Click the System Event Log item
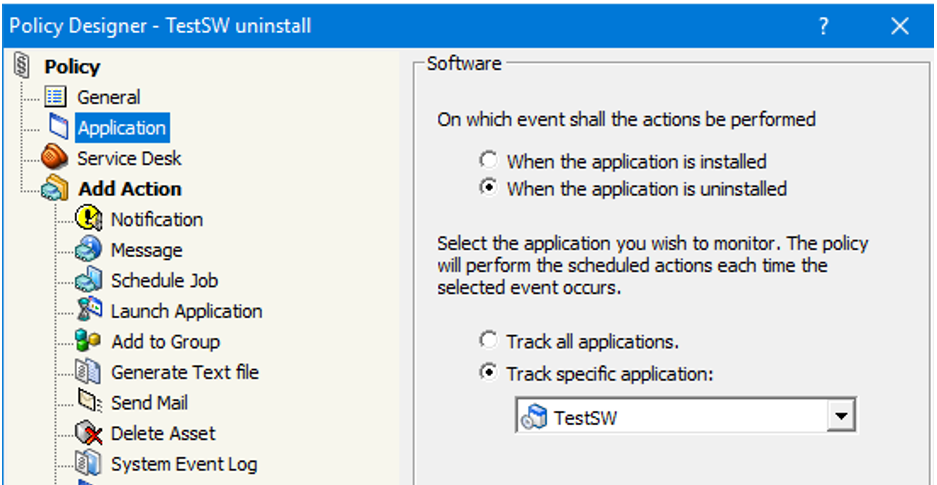 183,464
